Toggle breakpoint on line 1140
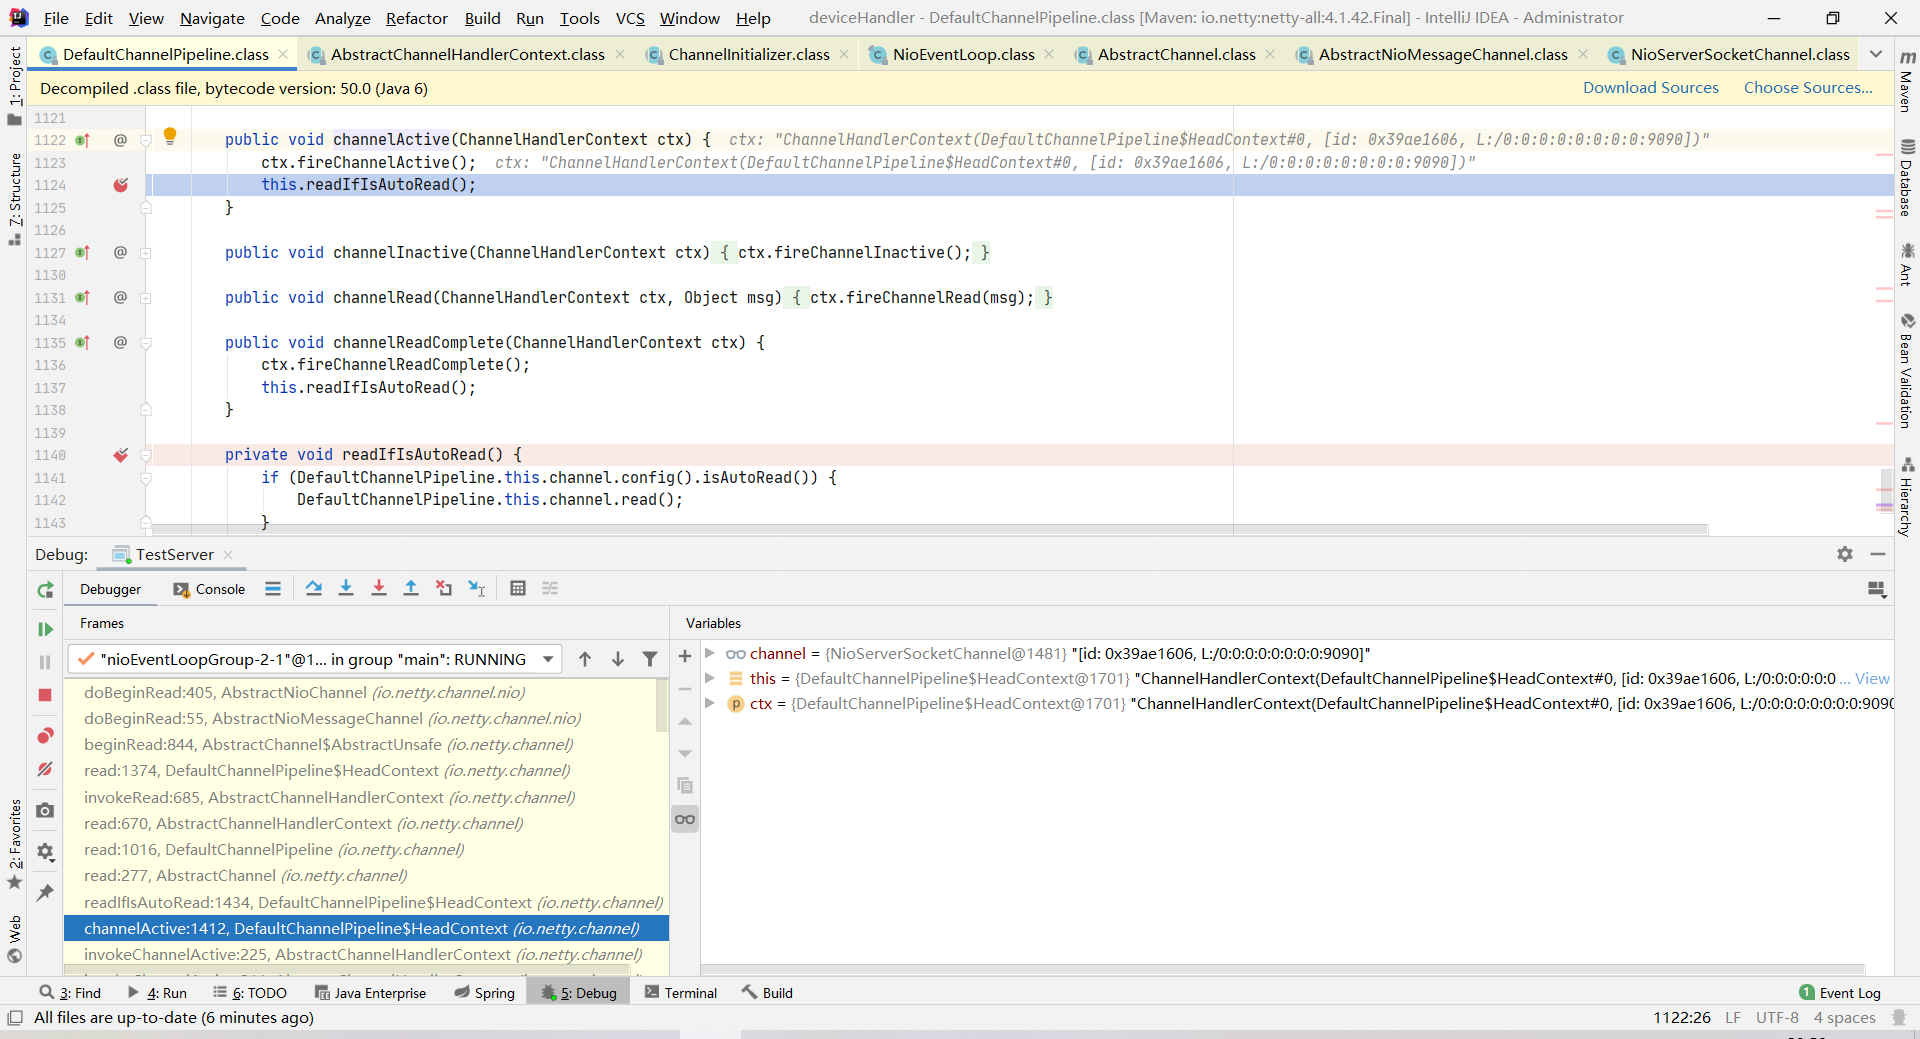The image size is (1920, 1039). click(x=121, y=455)
